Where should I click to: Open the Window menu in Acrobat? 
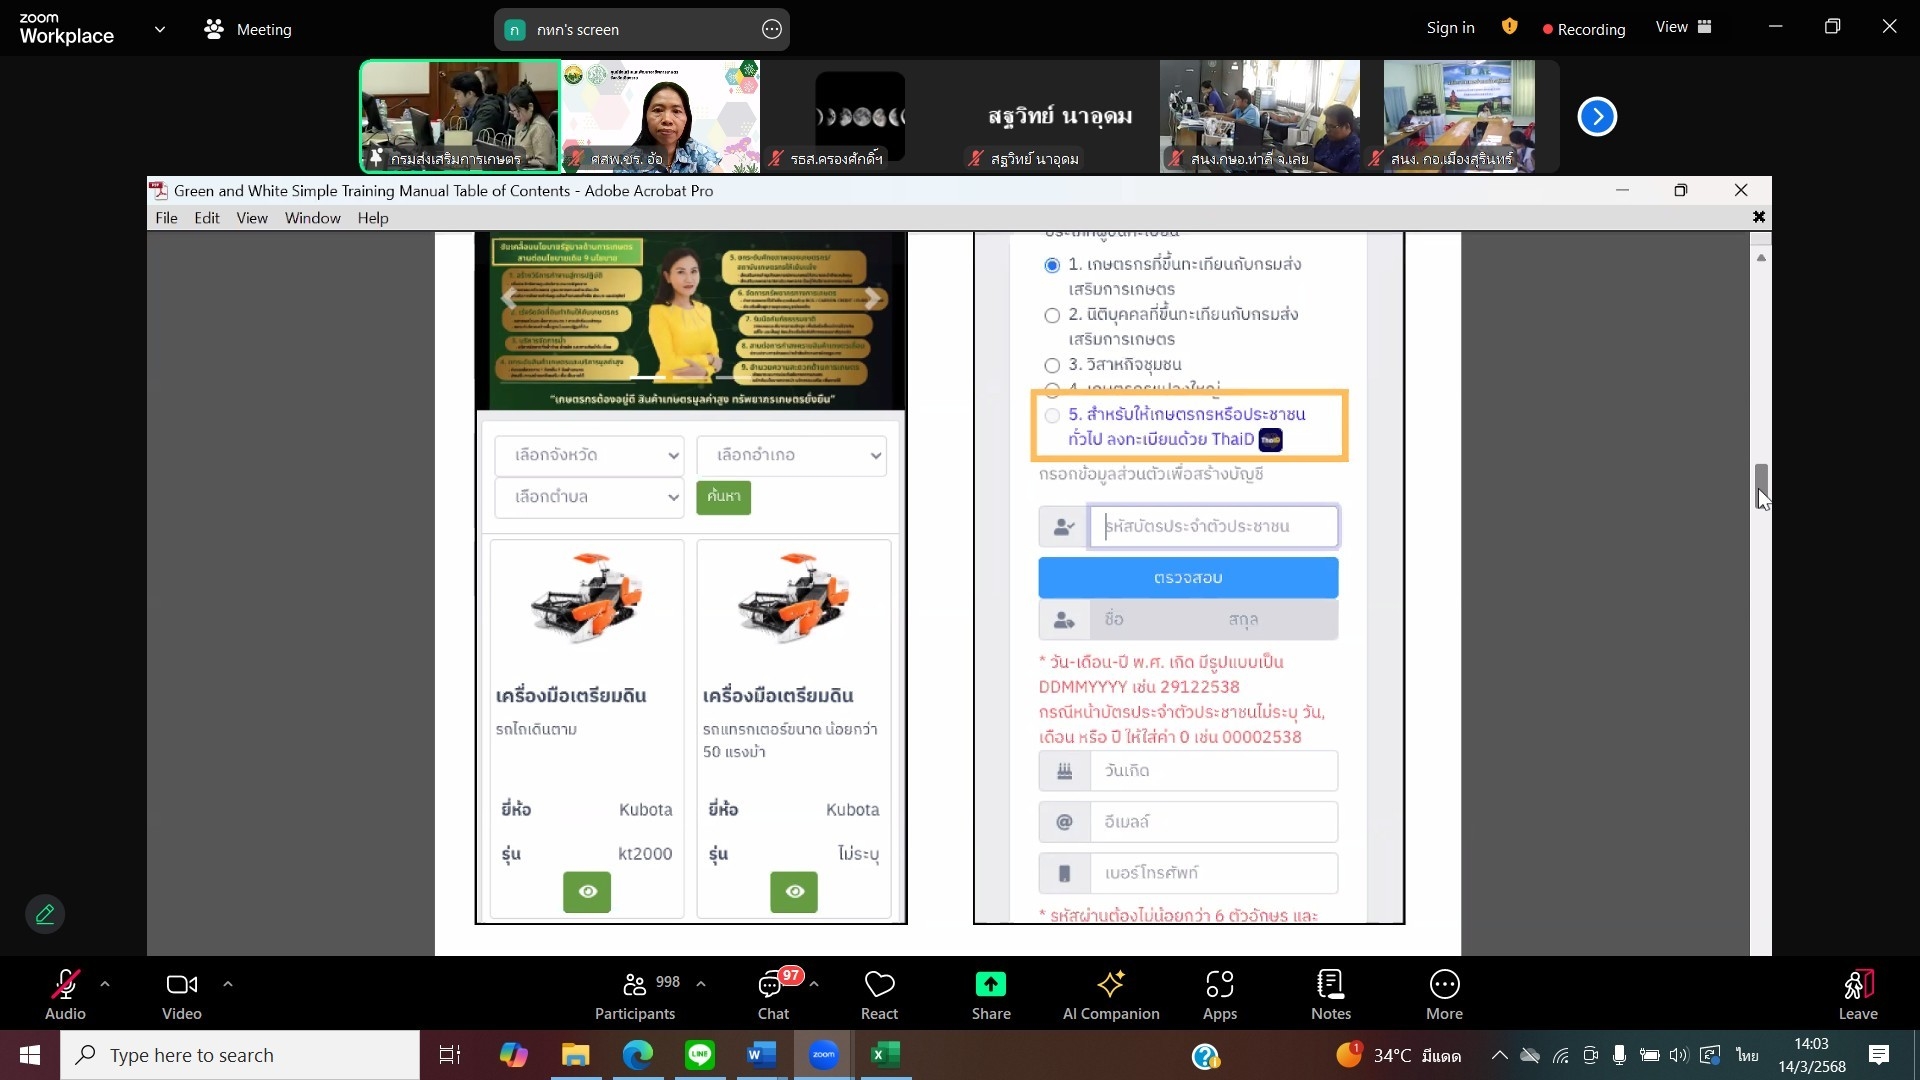(x=312, y=218)
